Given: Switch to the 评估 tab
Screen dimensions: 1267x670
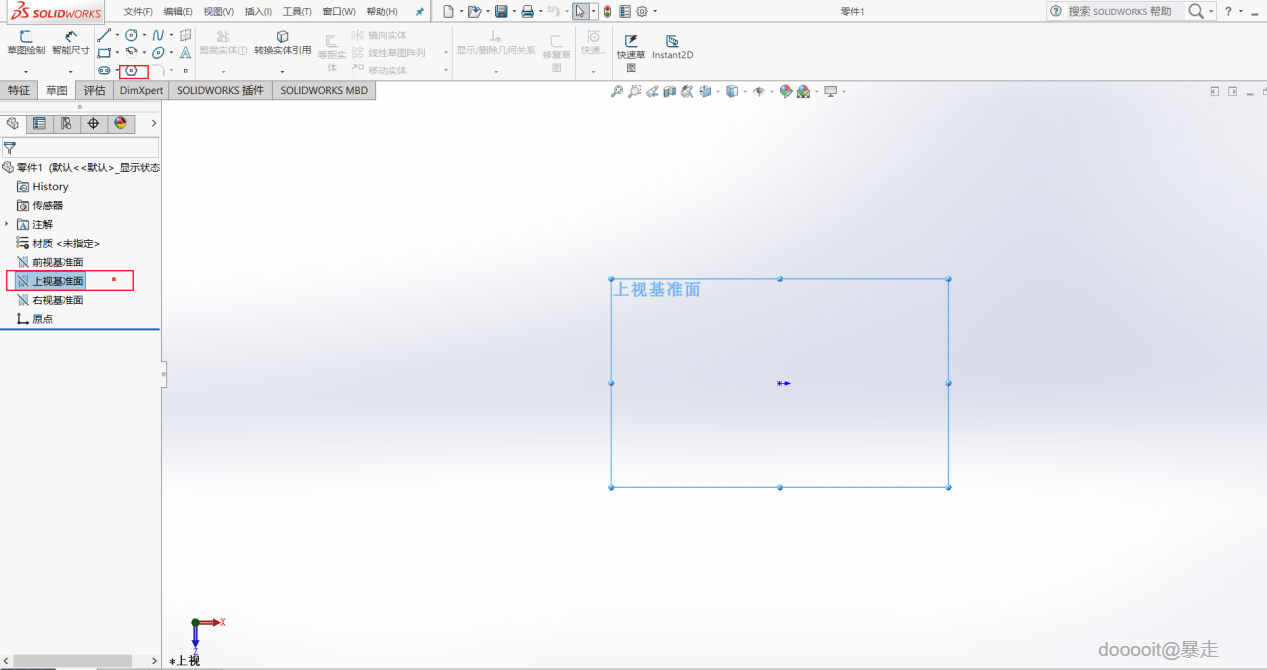Looking at the screenshot, I should point(94,90).
